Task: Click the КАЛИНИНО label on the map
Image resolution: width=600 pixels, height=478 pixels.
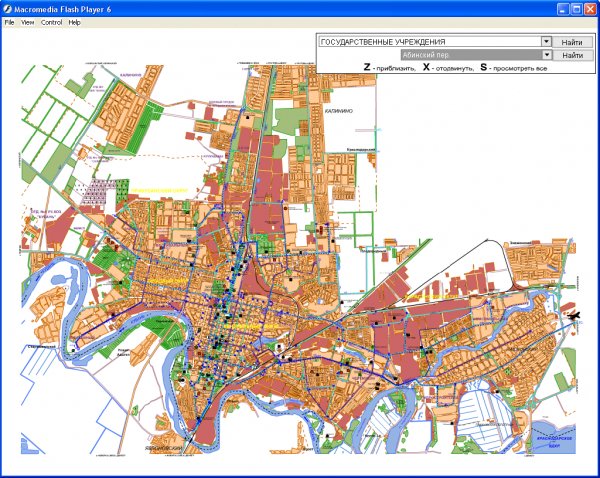Action: (x=339, y=111)
